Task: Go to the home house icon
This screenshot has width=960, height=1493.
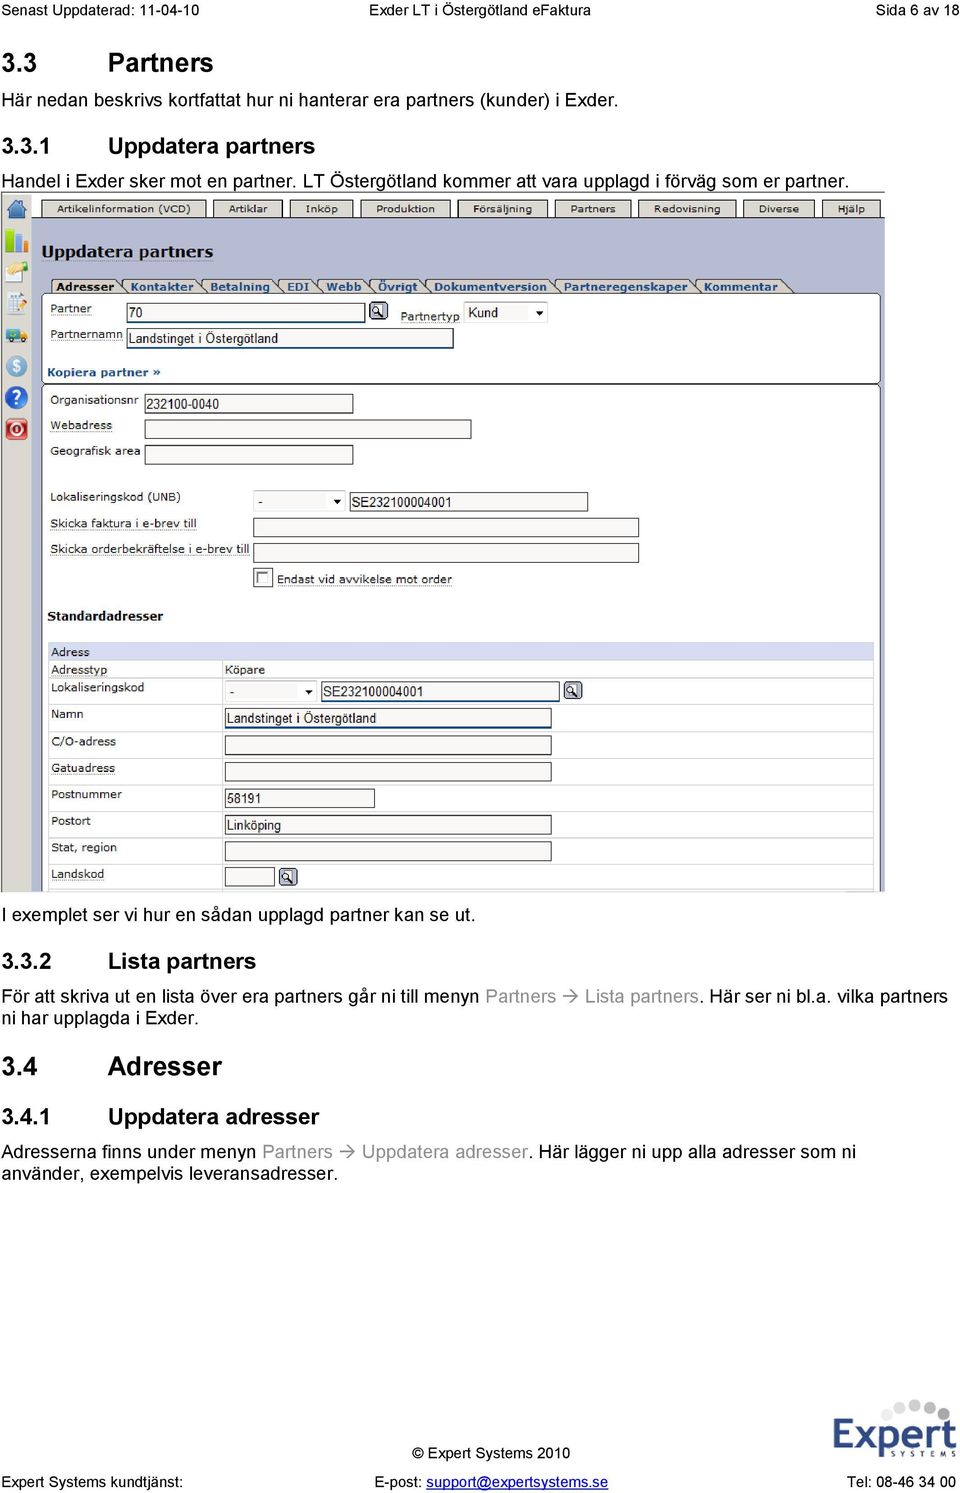Action: (x=17, y=209)
